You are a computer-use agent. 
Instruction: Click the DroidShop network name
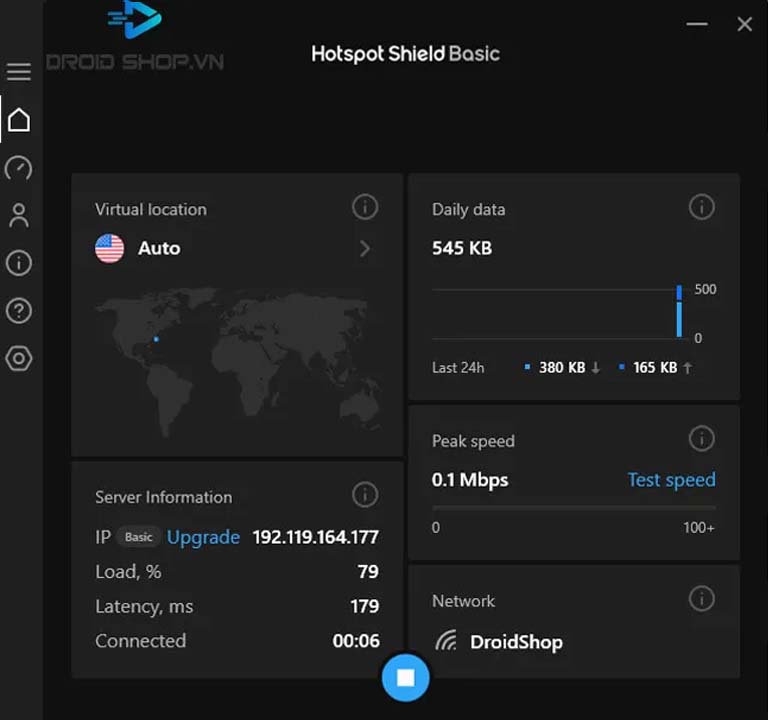[x=516, y=642]
